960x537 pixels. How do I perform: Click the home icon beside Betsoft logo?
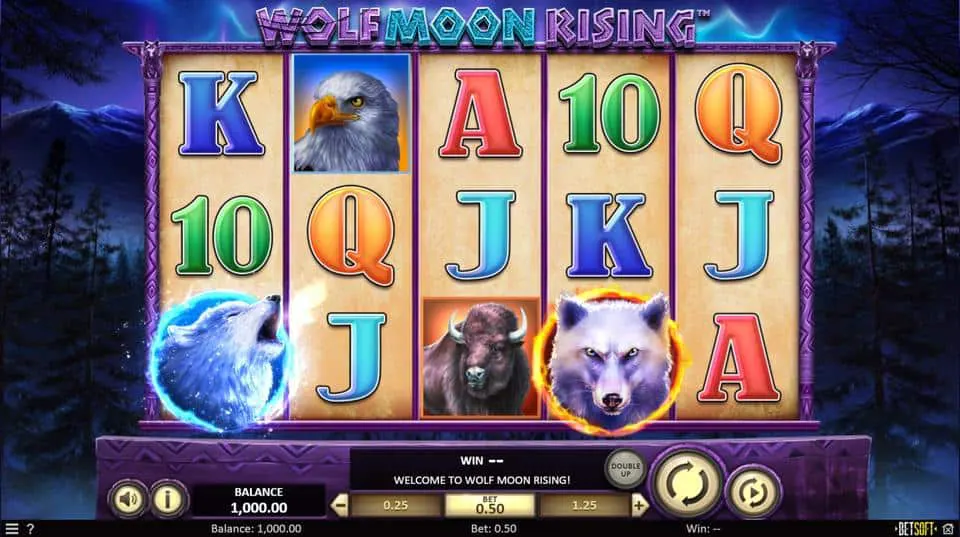948,529
